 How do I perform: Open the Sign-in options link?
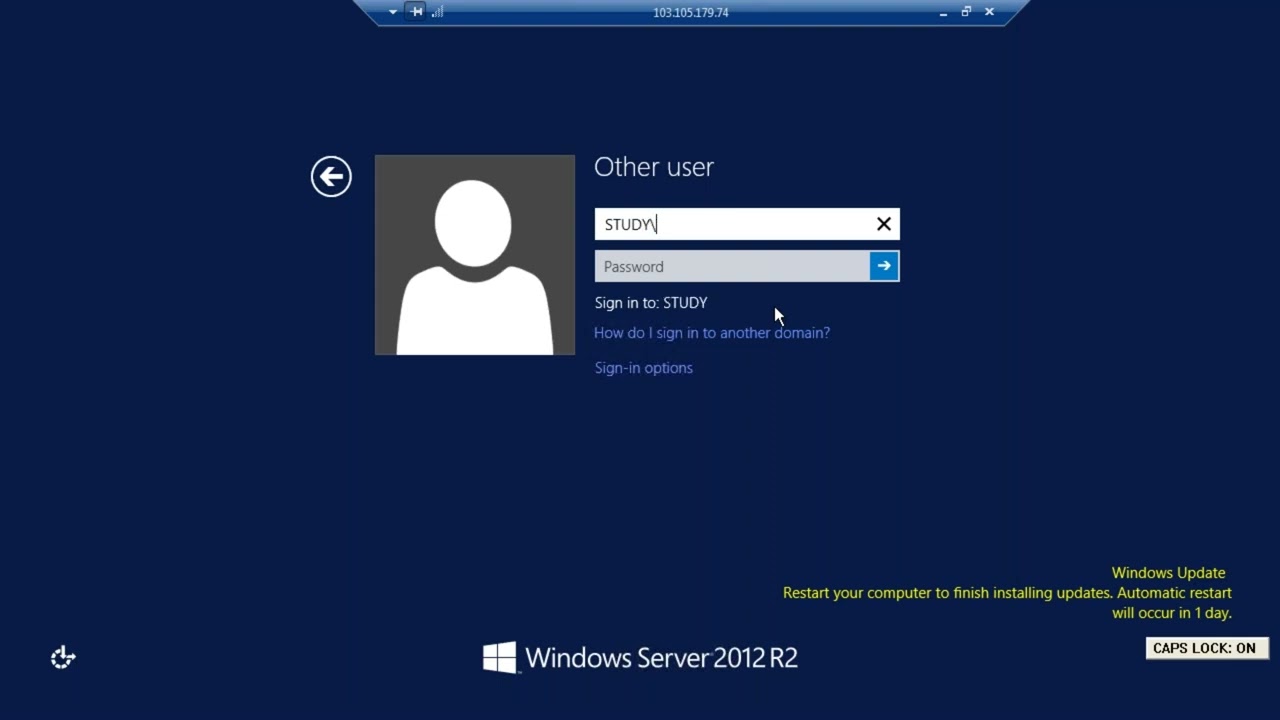click(x=644, y=368)
